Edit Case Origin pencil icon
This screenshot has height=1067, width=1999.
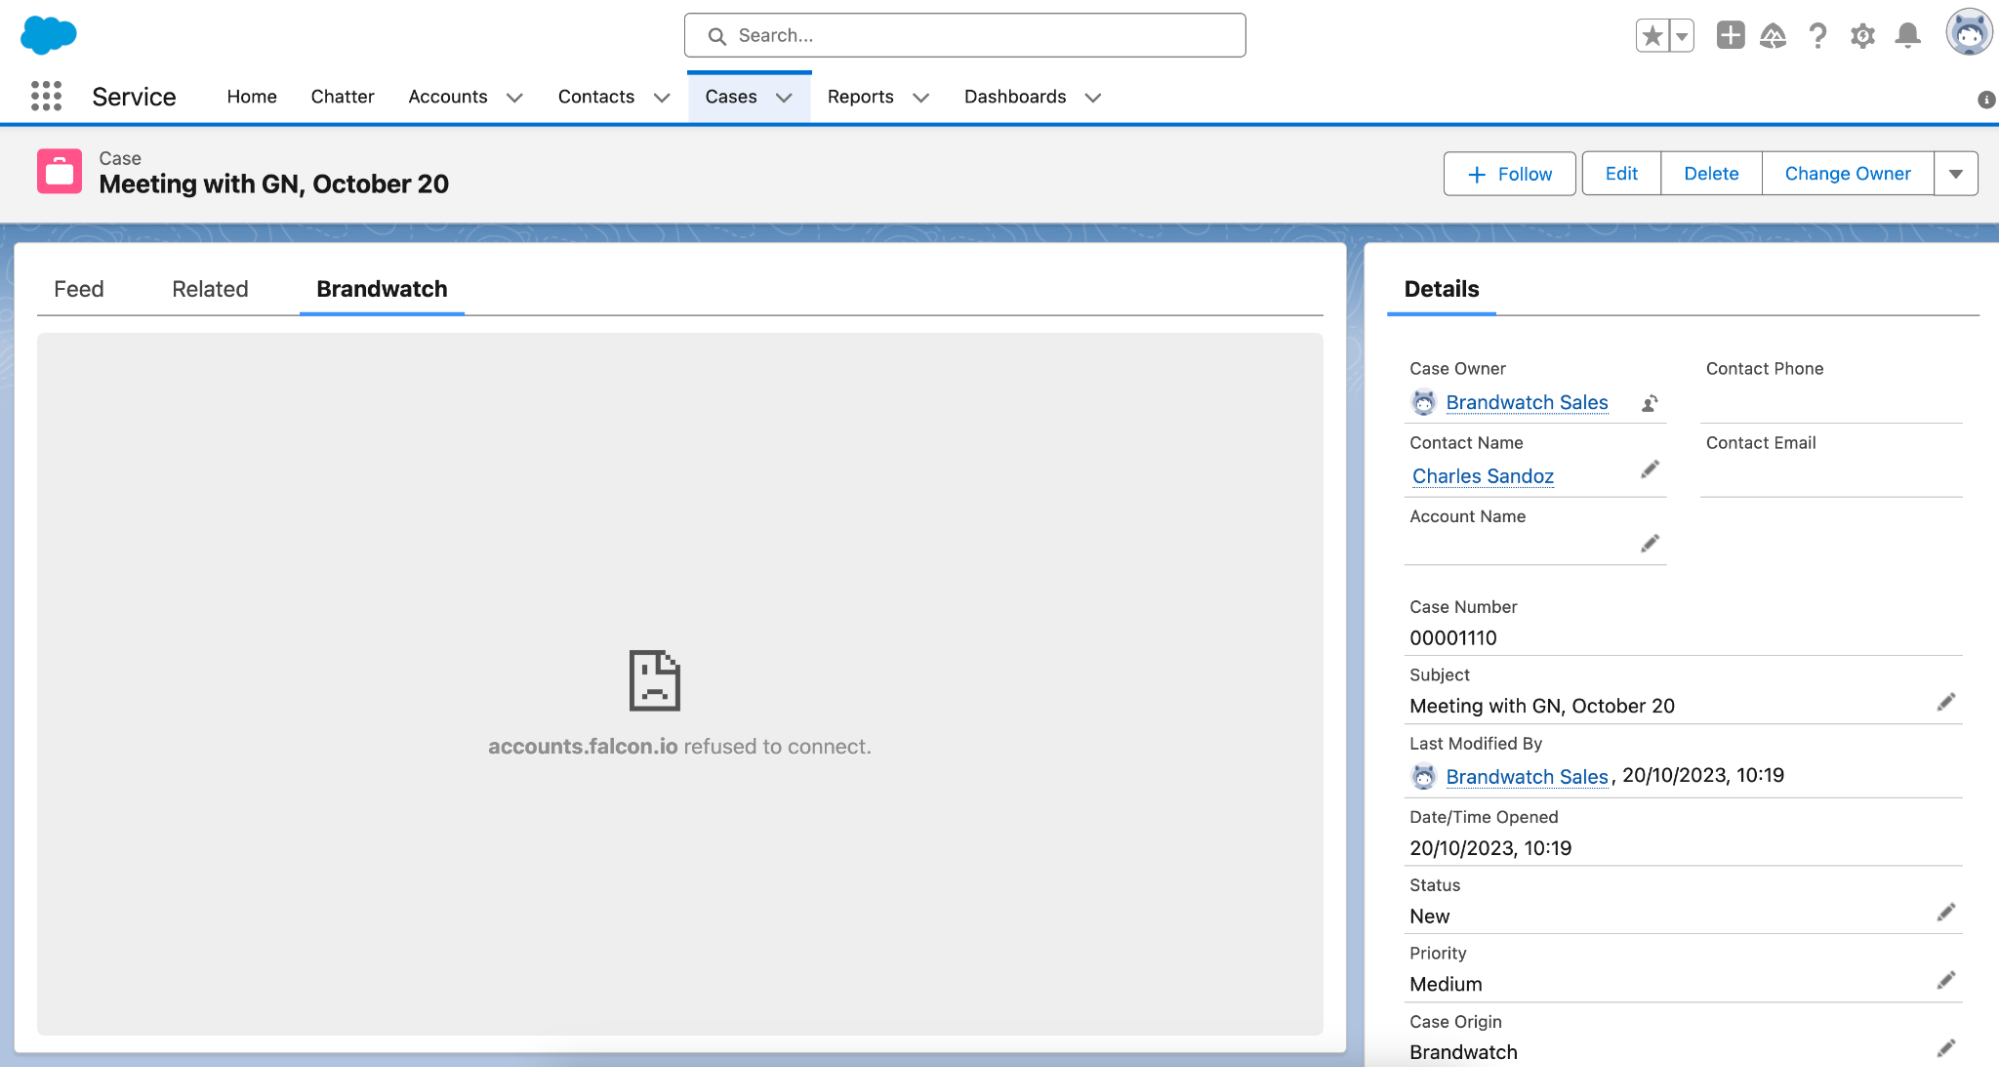[x=1946, y=1048]
